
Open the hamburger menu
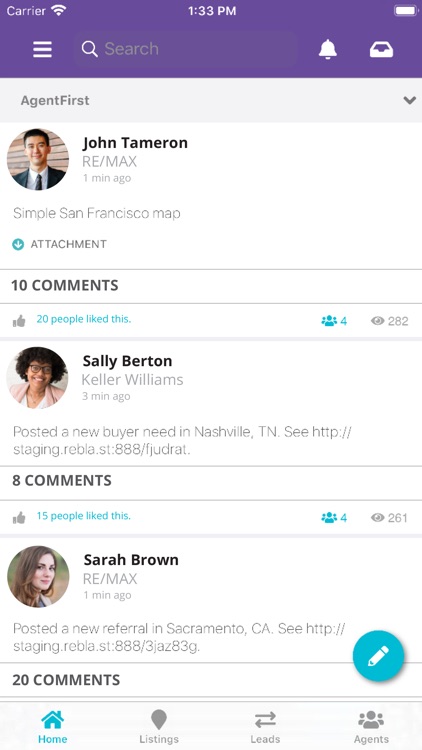pos(42,49)
